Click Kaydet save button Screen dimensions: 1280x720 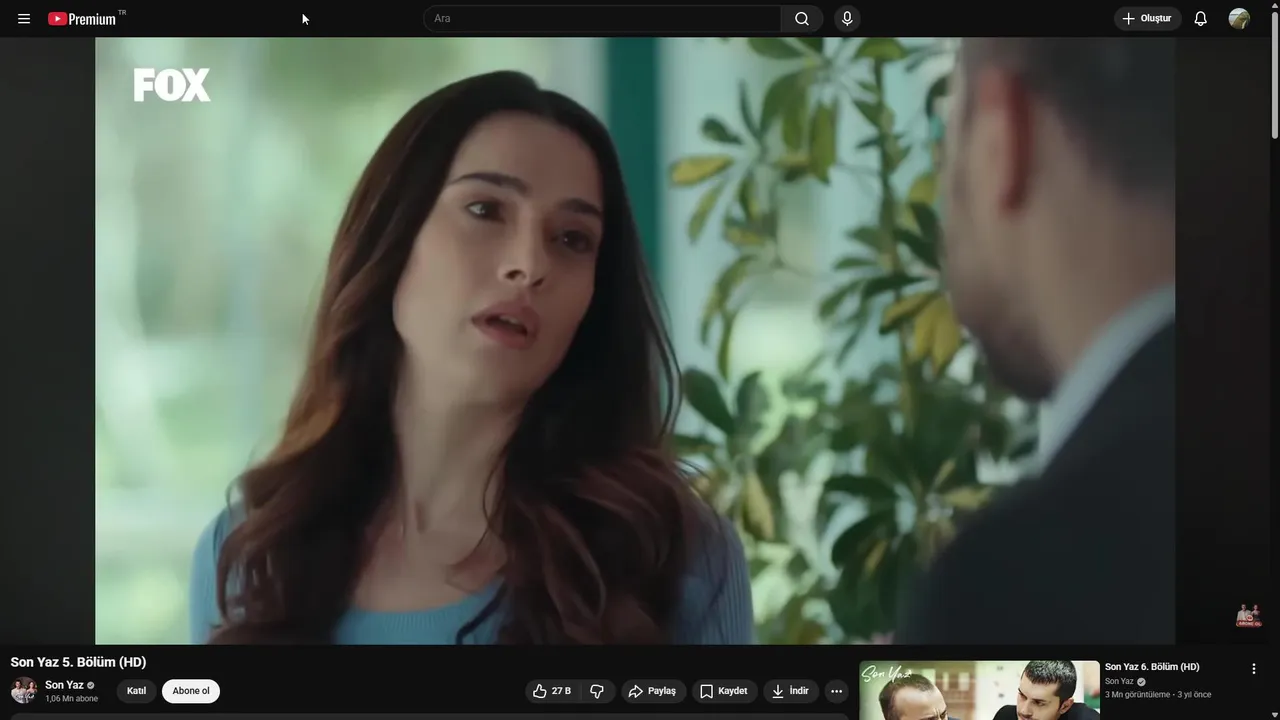pos(724,691)
